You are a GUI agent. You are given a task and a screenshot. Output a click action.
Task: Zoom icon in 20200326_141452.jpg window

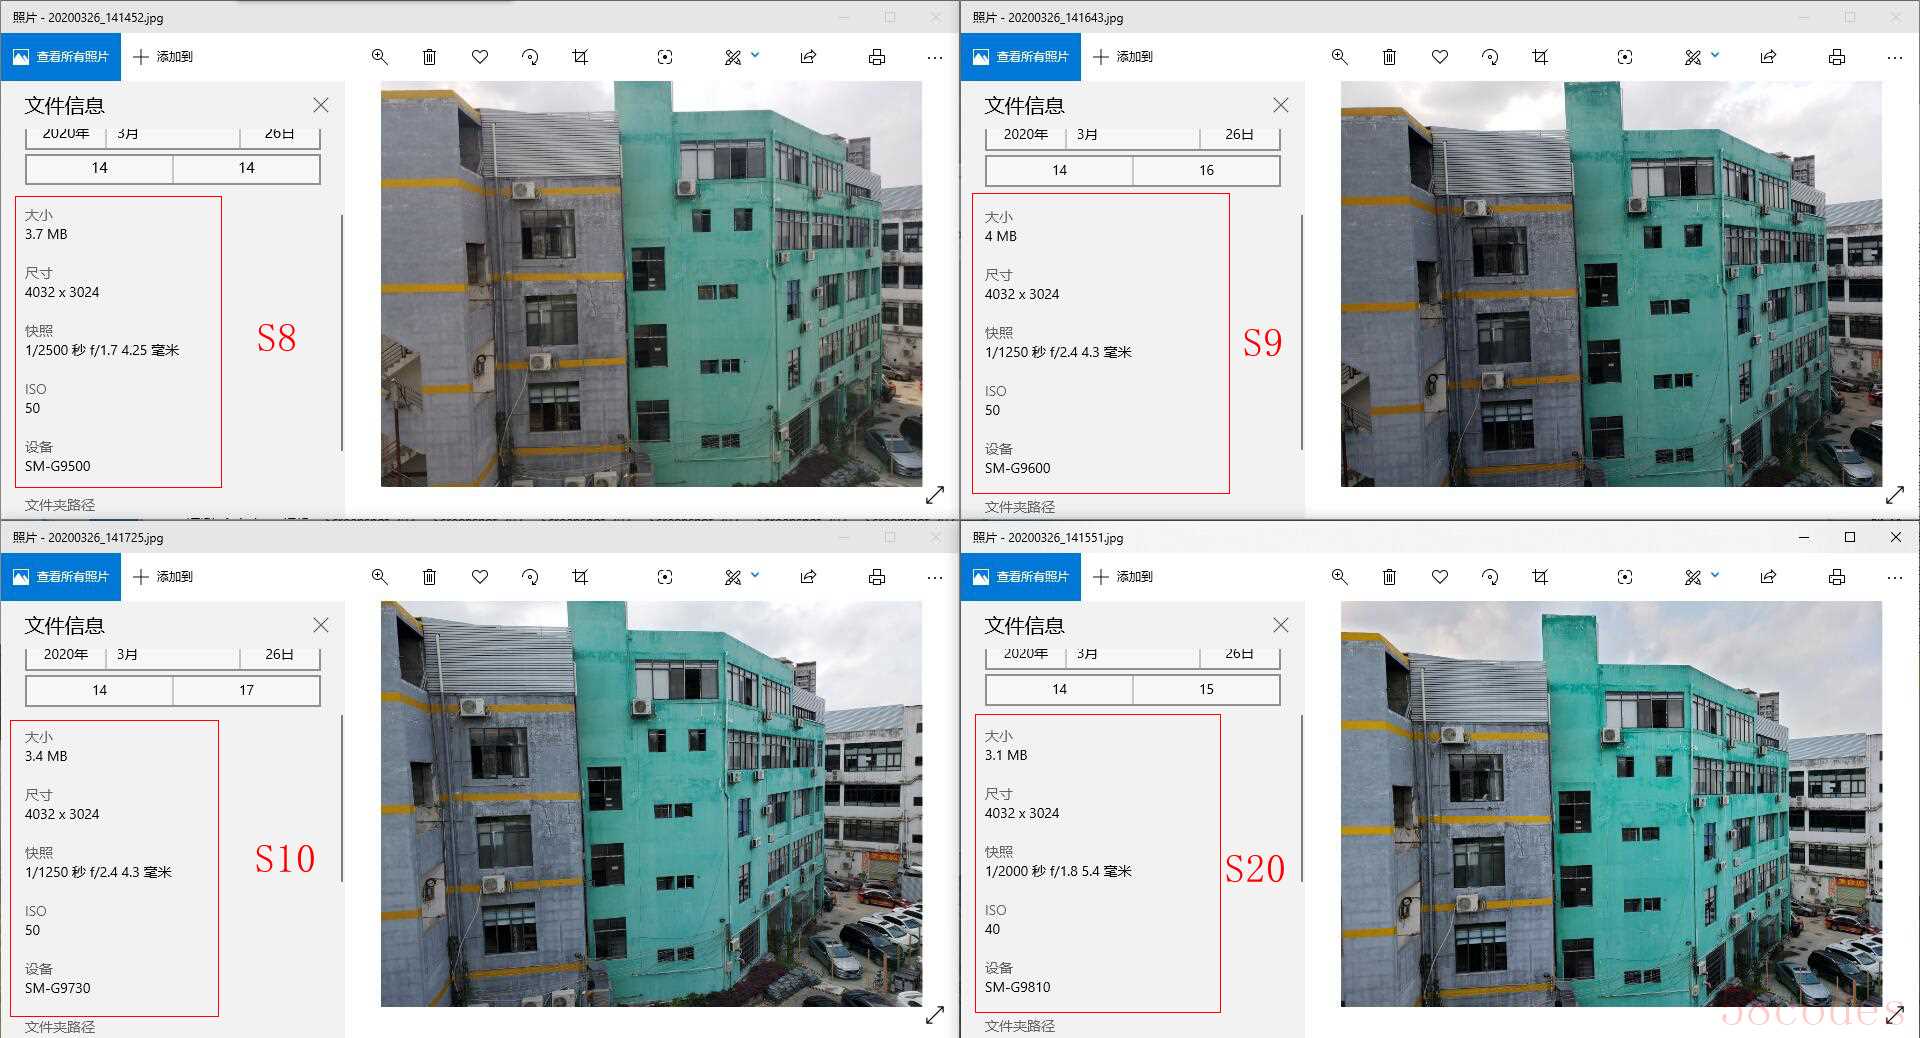point(379,57)
